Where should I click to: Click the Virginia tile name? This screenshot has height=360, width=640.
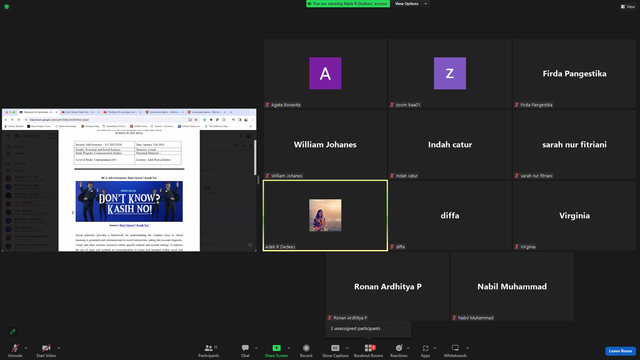(574, 216)
